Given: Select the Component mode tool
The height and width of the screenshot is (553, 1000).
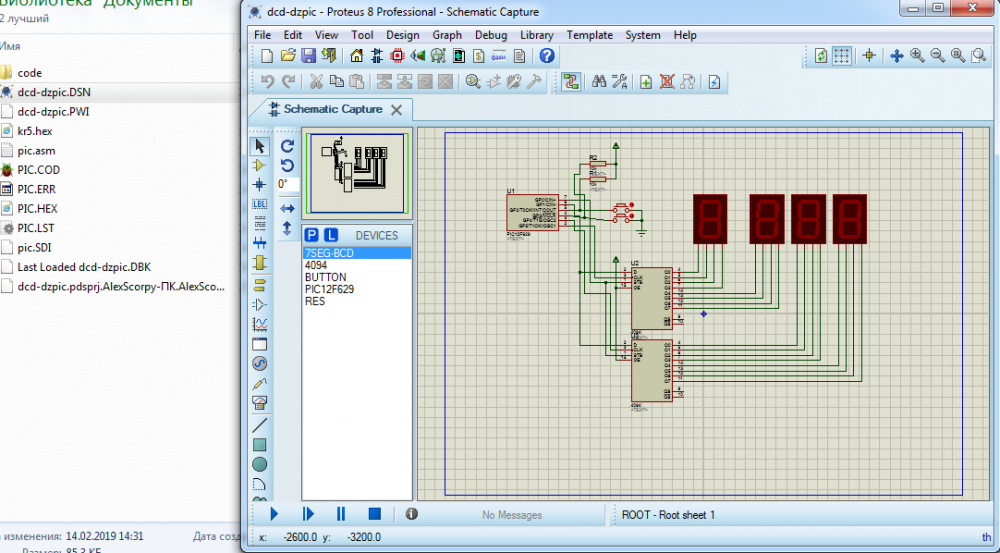Looking at the screenshot, I should 260,165.
